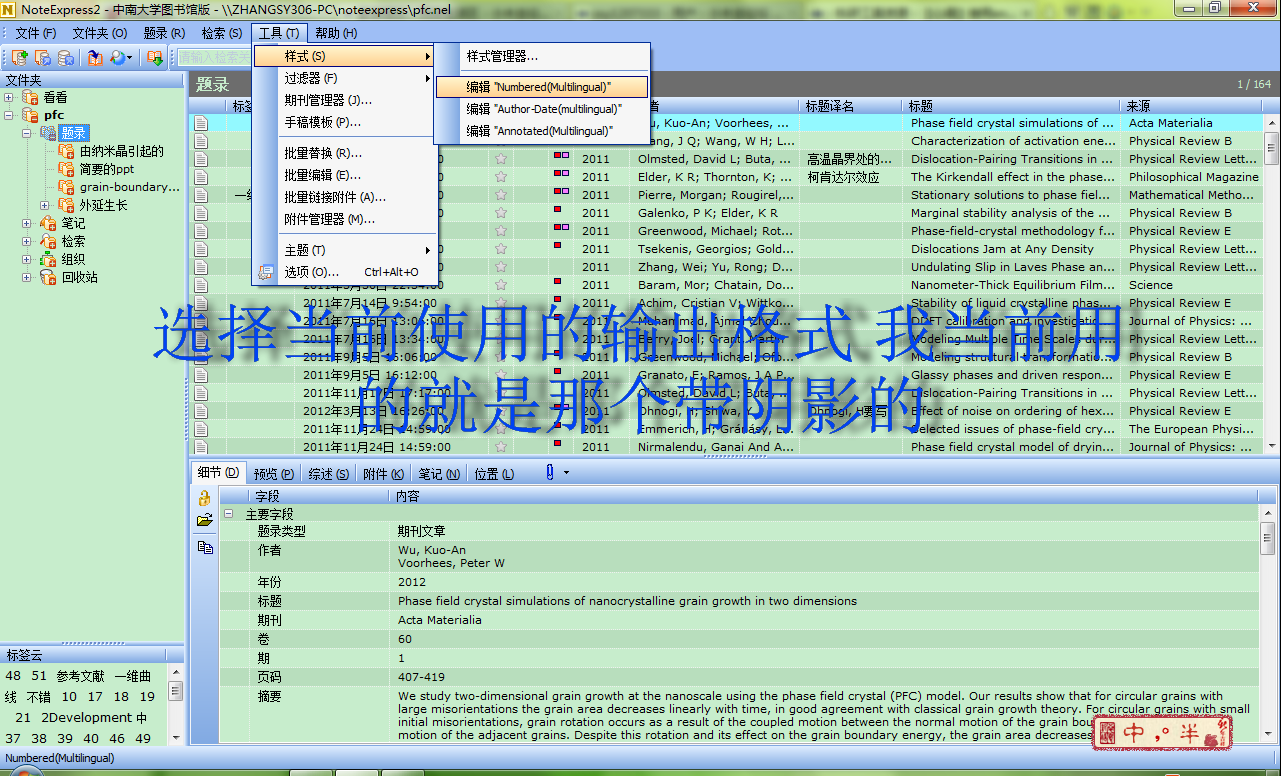Click the copy icon in details panel

(x=205, y=547)
